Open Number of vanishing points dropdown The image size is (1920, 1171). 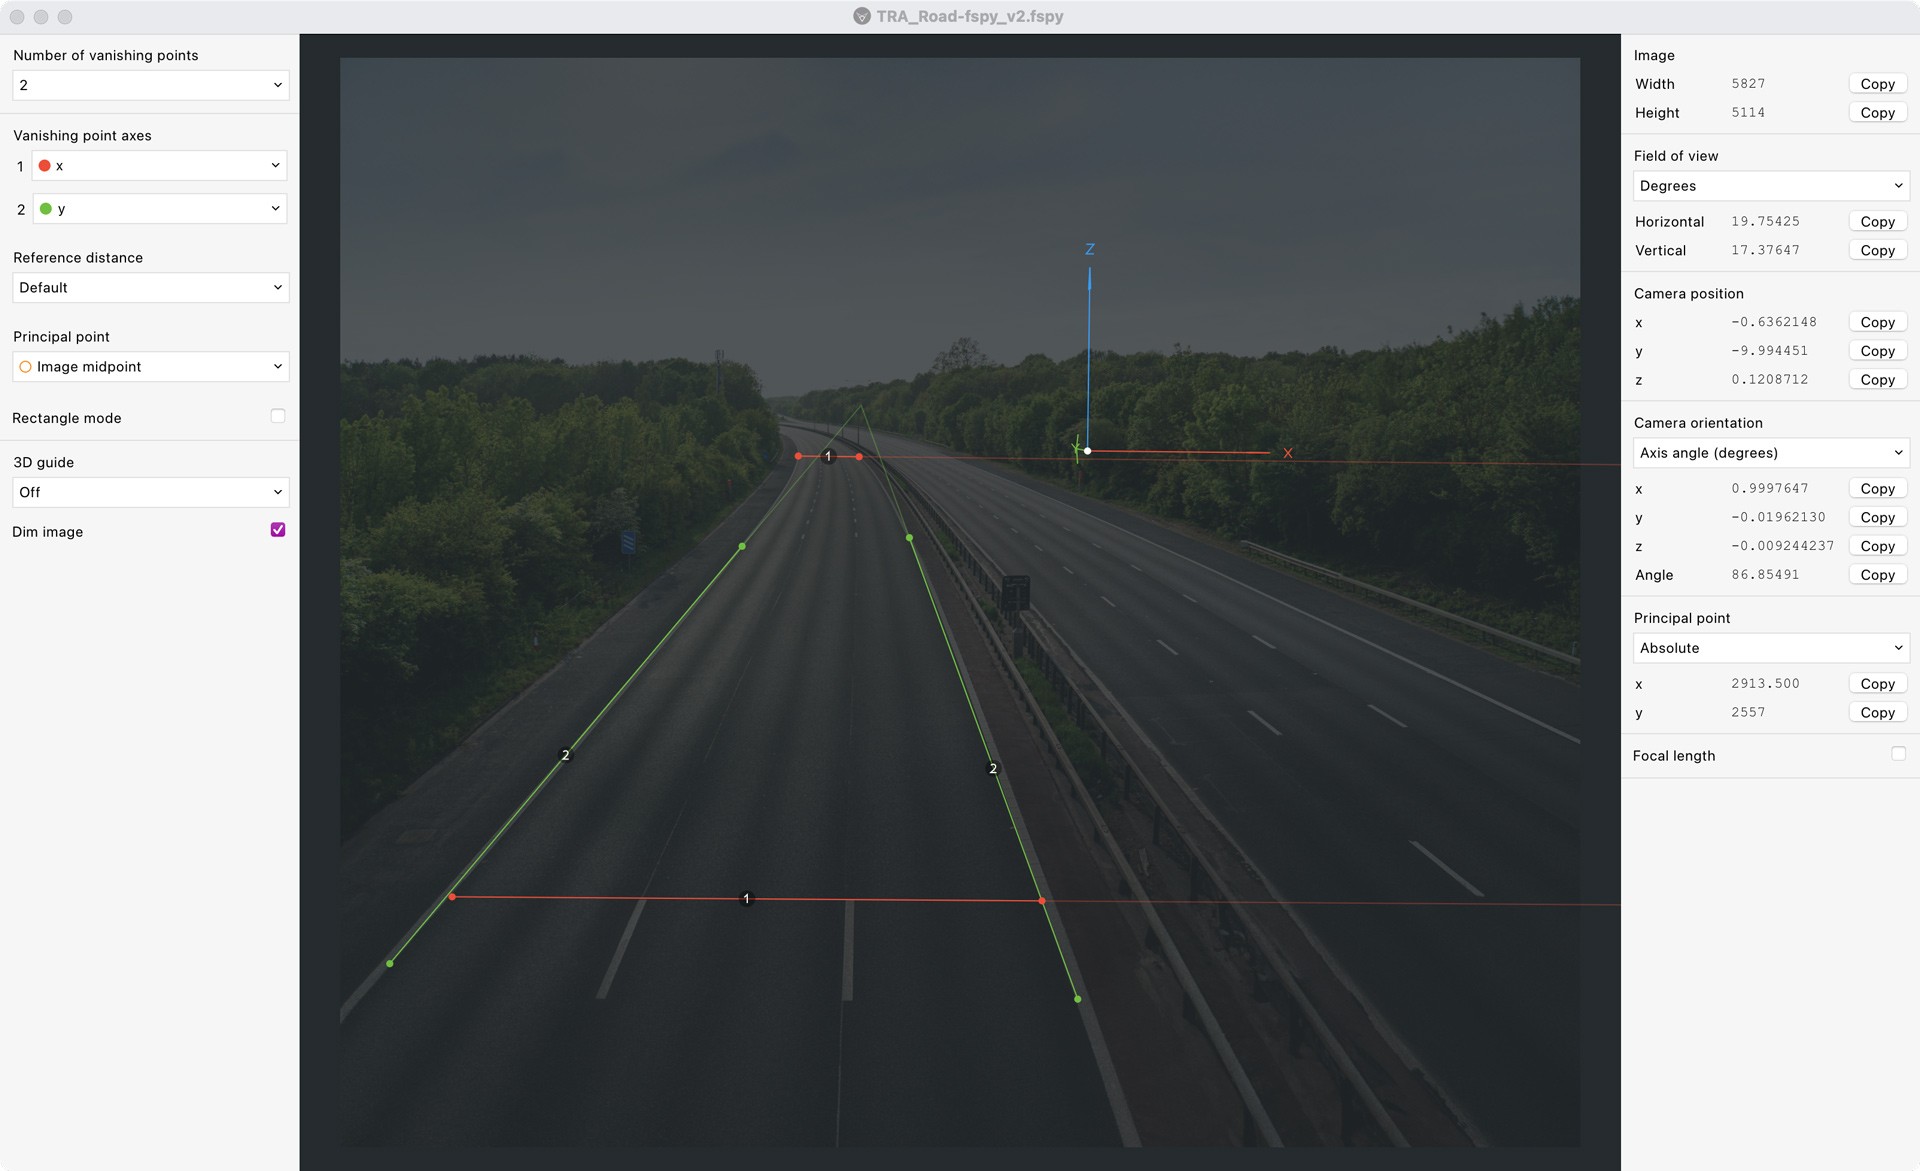[150, 85]
